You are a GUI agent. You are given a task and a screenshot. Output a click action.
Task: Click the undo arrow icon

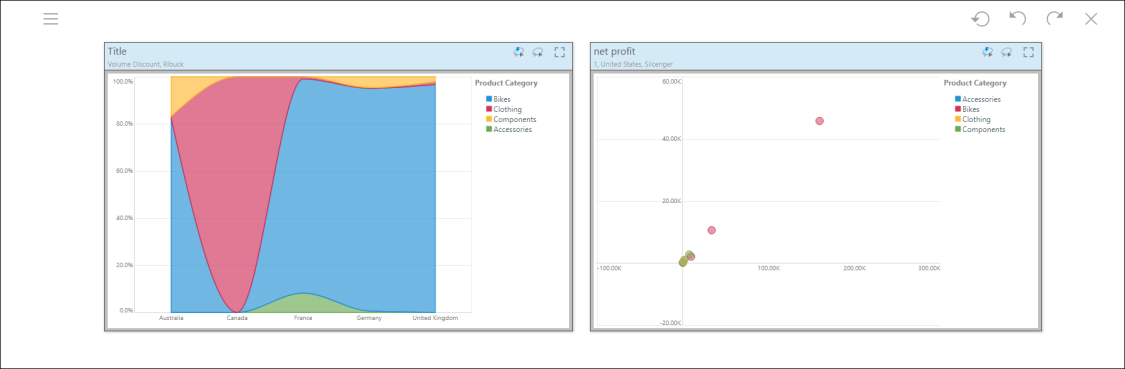coord(1017,19)
